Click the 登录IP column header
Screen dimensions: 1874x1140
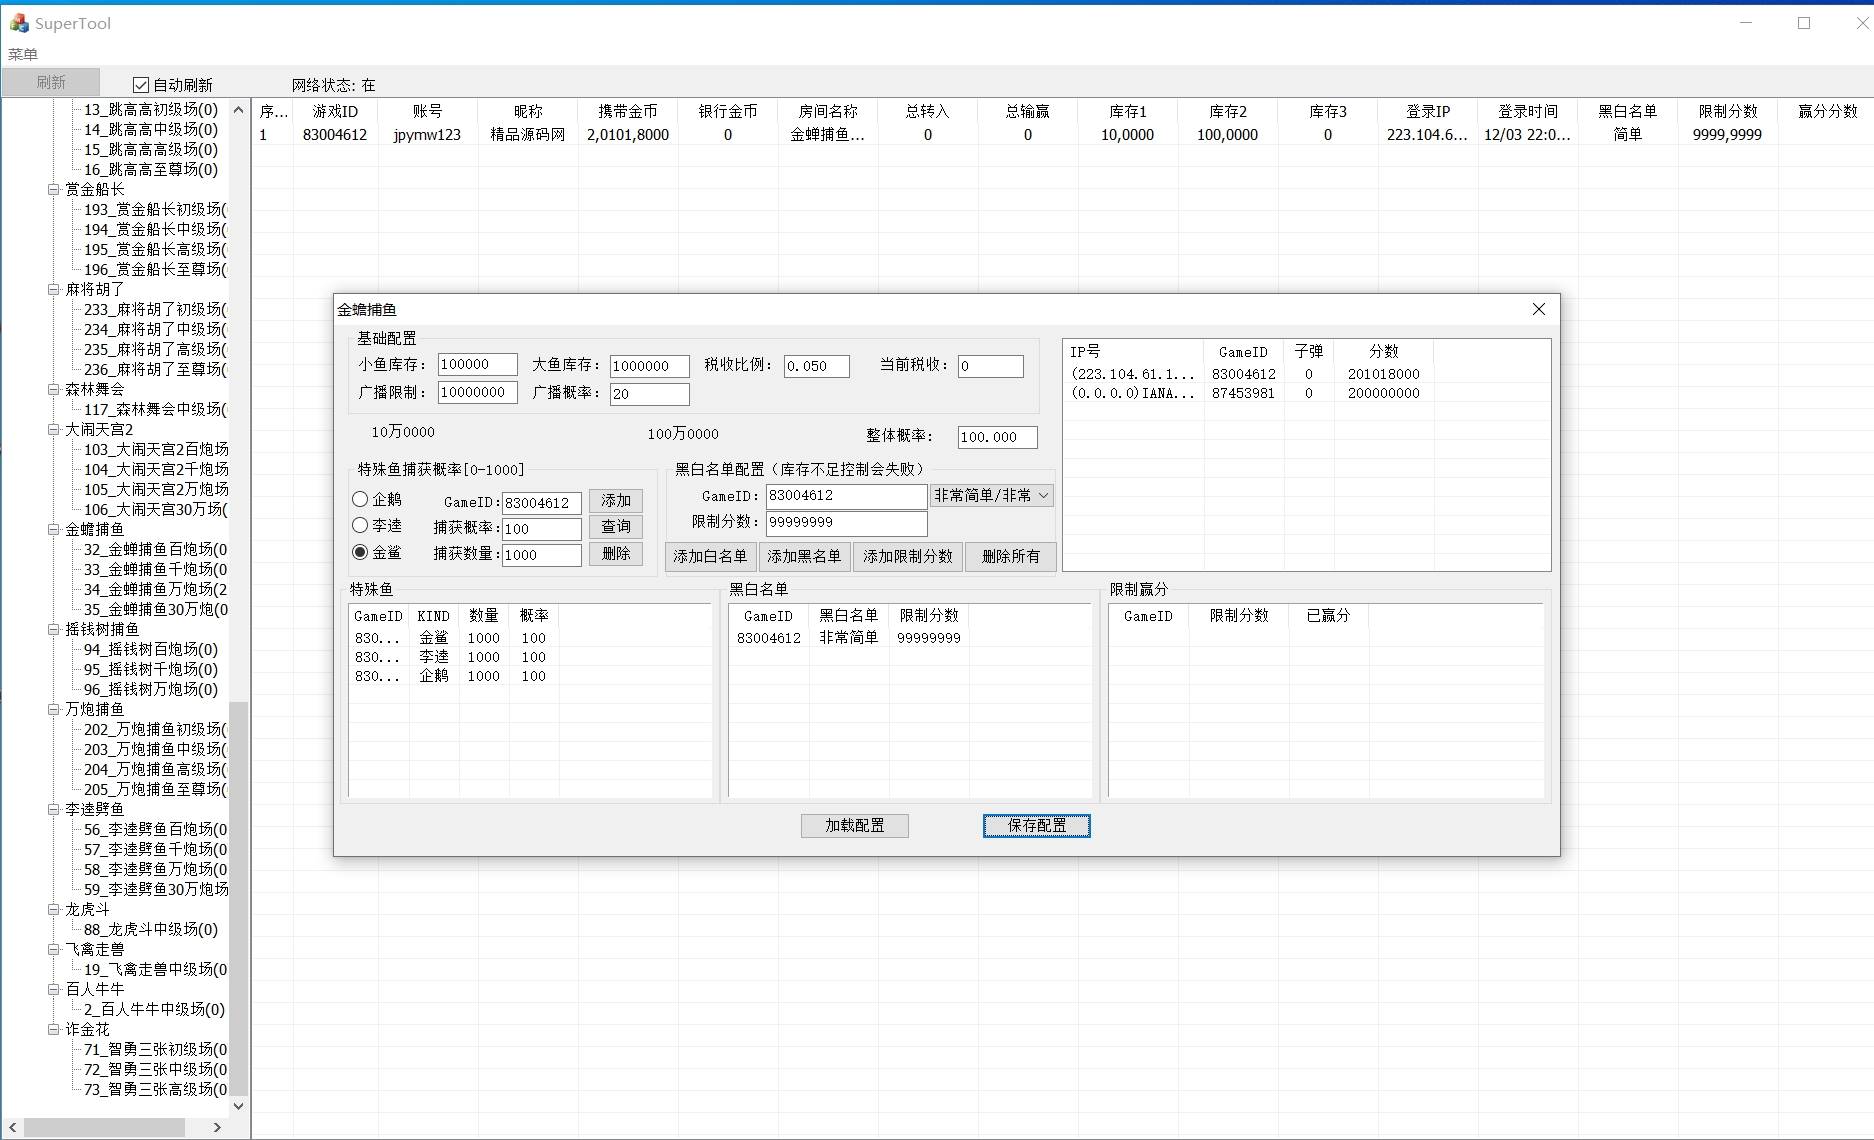[x=1427, y=111]
